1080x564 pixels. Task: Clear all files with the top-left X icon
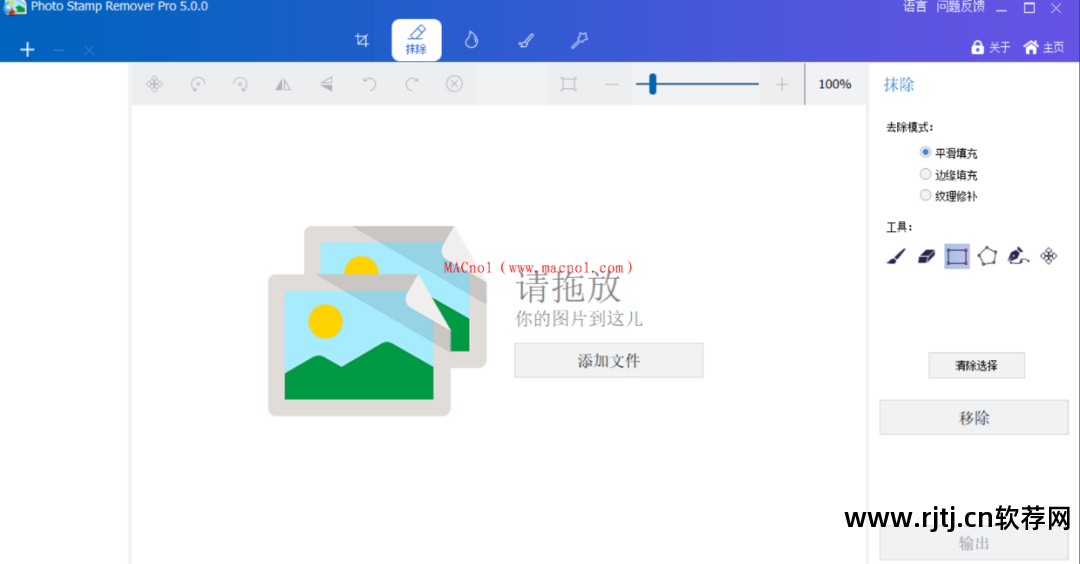89,50
